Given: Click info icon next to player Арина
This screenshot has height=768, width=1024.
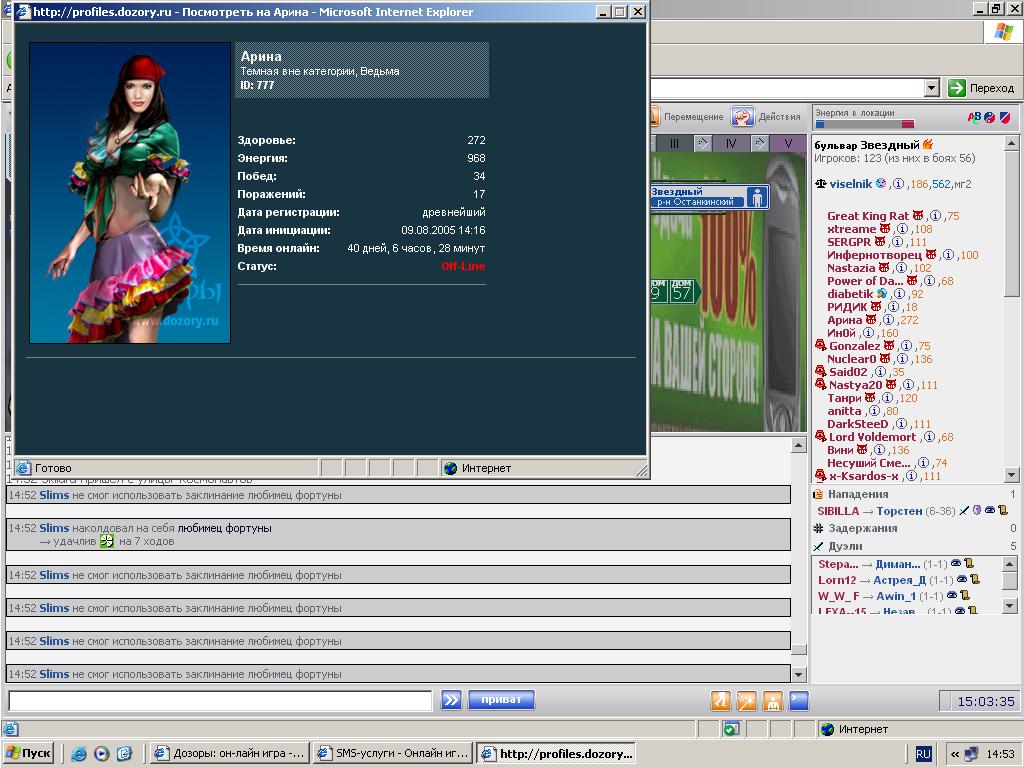Looking at the screenshot, I should pos(891,320).
